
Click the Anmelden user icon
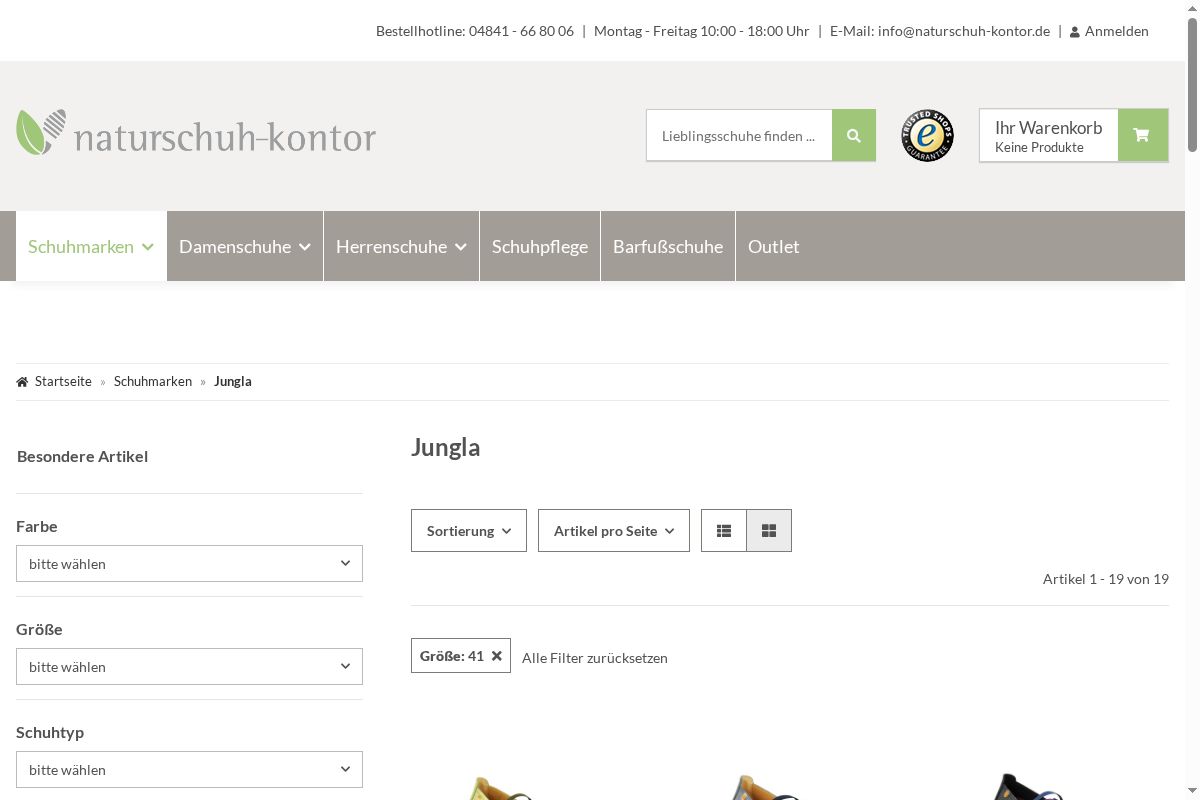pos(1075,32)
